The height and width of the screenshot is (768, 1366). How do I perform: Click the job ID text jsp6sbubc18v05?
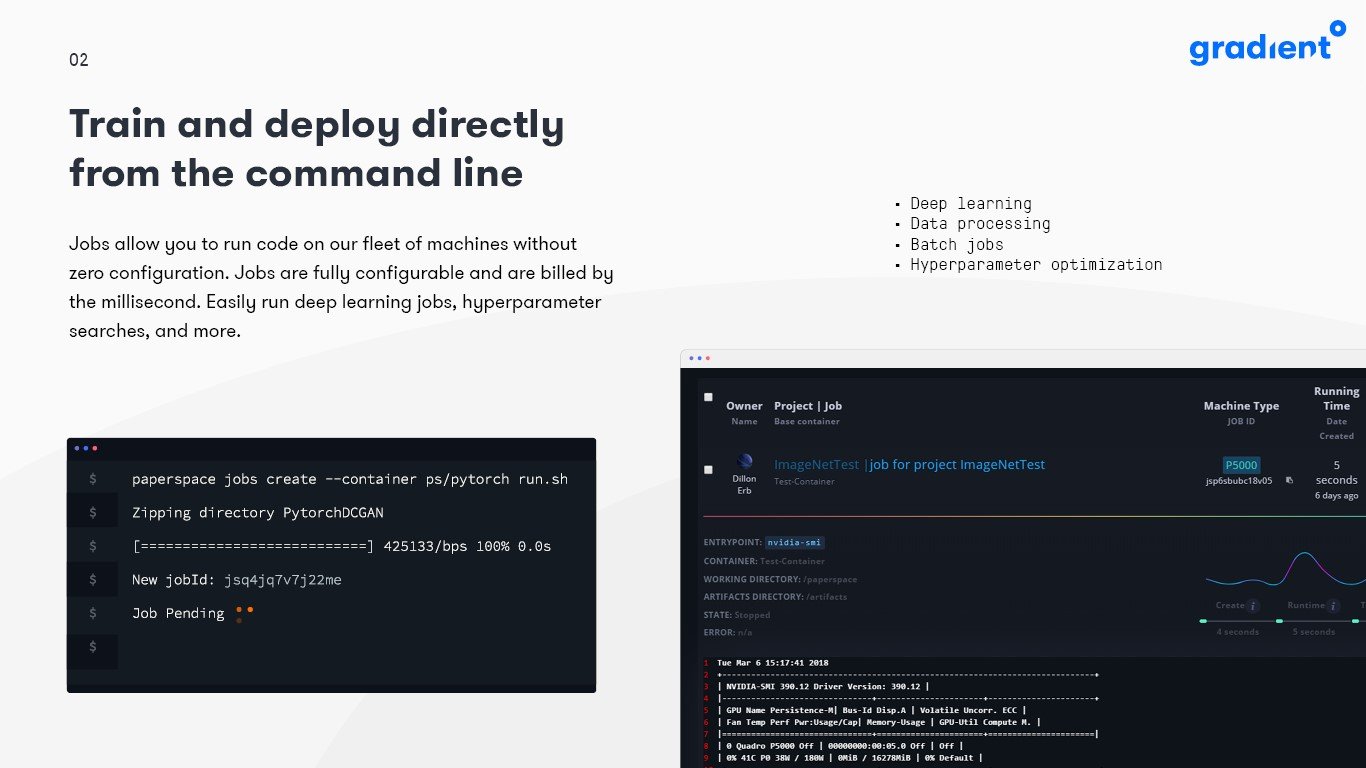pos(1238,481)
